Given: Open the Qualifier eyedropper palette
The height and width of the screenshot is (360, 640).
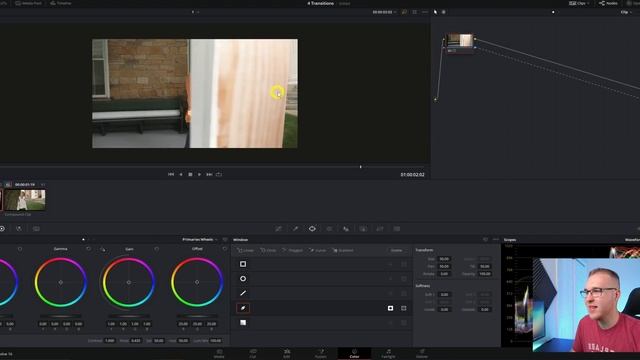Looking at the screenshot, I should point(295,229).
